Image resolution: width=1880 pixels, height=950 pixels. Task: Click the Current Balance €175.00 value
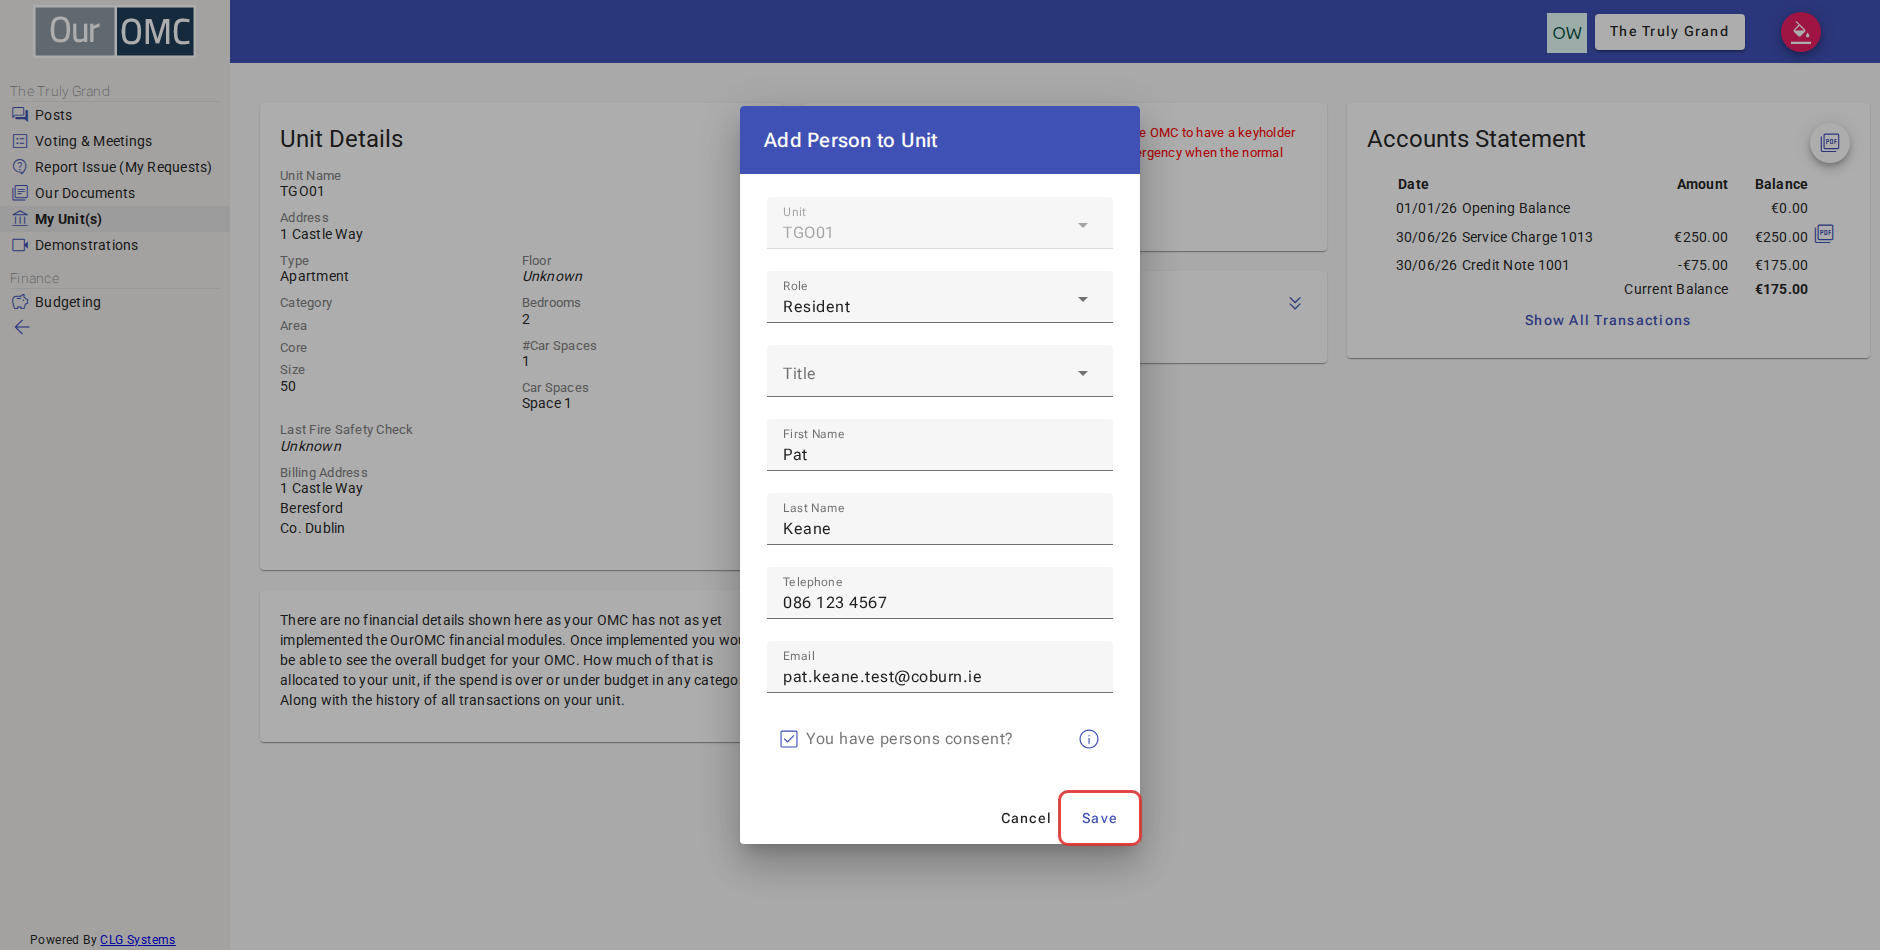[1781, 289]
